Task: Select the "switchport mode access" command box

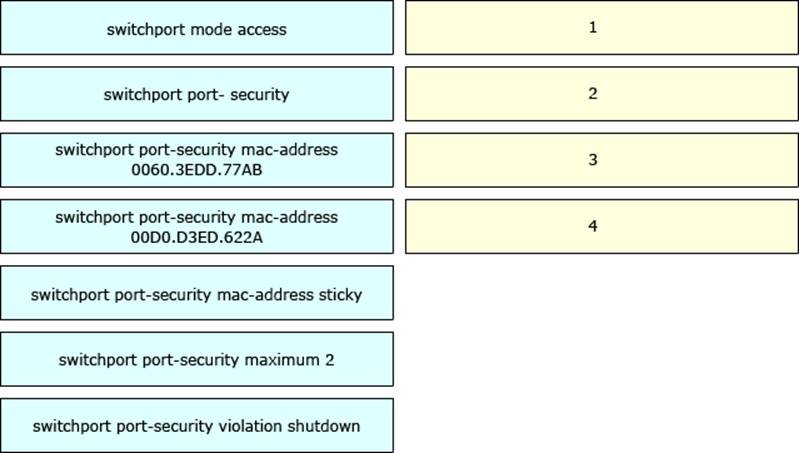Action: [x=196, y=28]
